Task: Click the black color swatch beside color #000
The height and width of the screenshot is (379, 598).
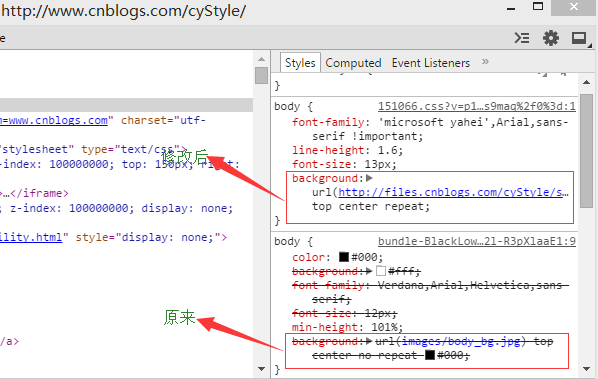Action: point(344,257)
